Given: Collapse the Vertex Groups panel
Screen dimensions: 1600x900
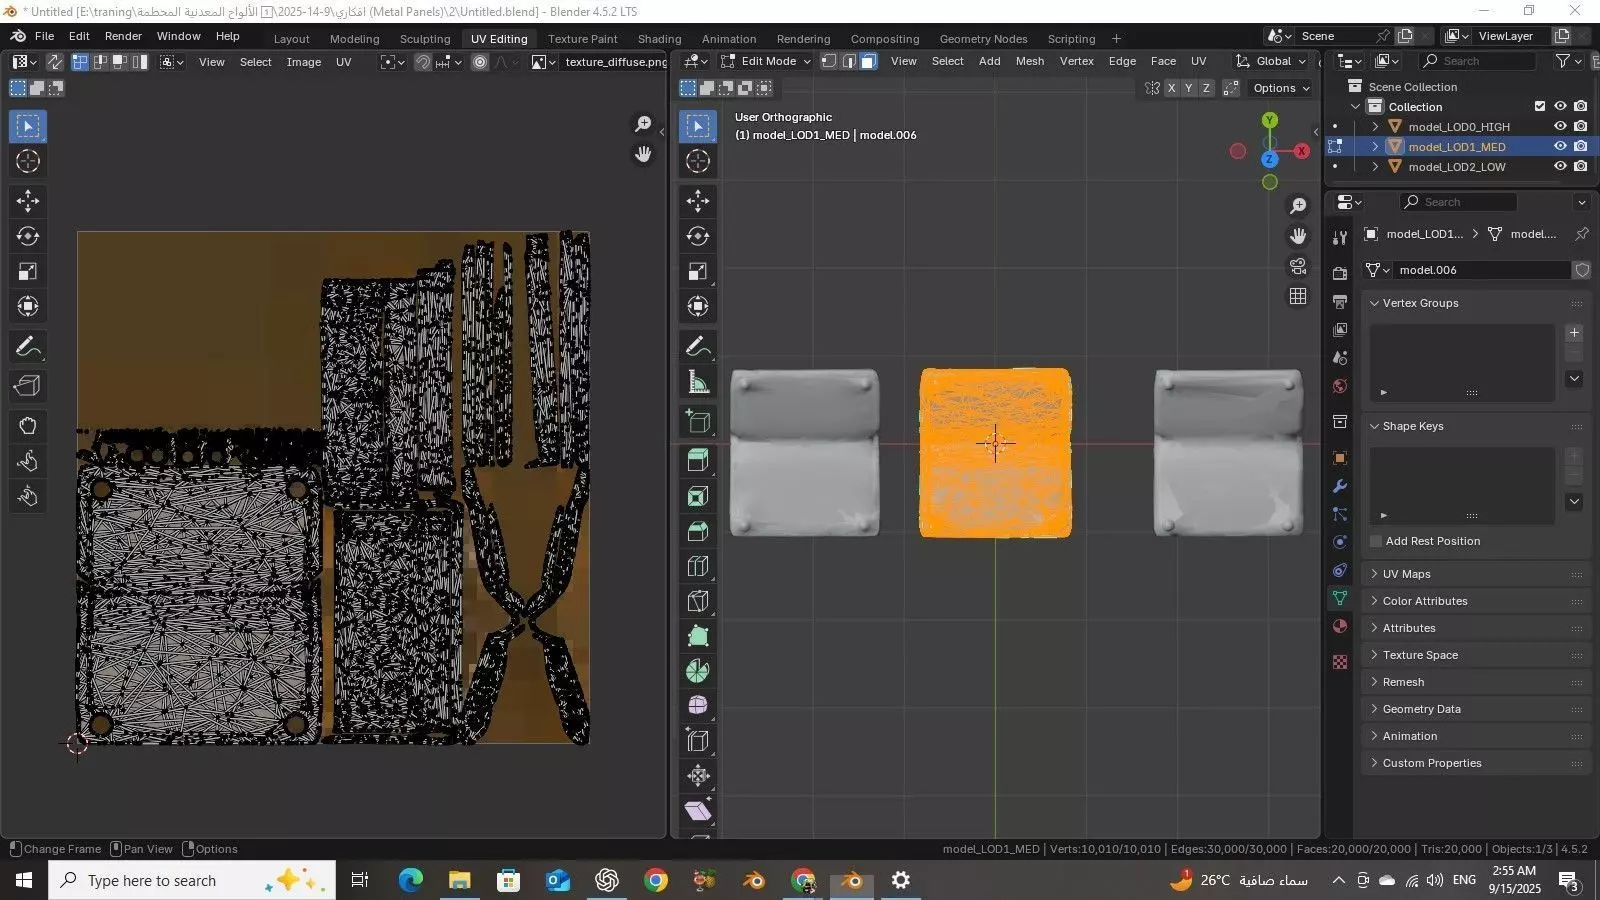Looking at the screenshot, I should [1476, 303].
